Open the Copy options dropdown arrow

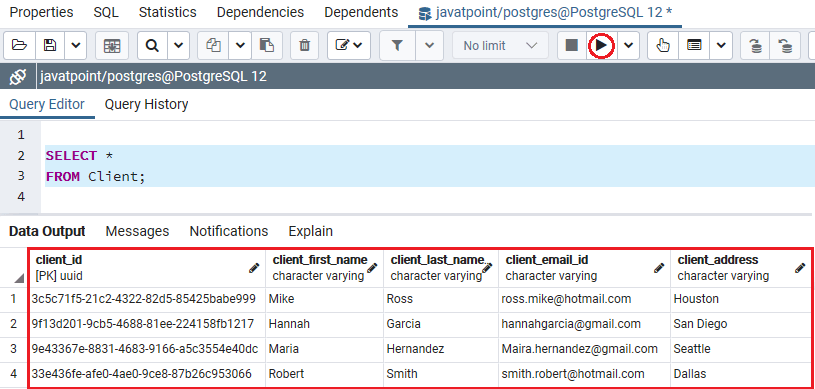[240, 46]
